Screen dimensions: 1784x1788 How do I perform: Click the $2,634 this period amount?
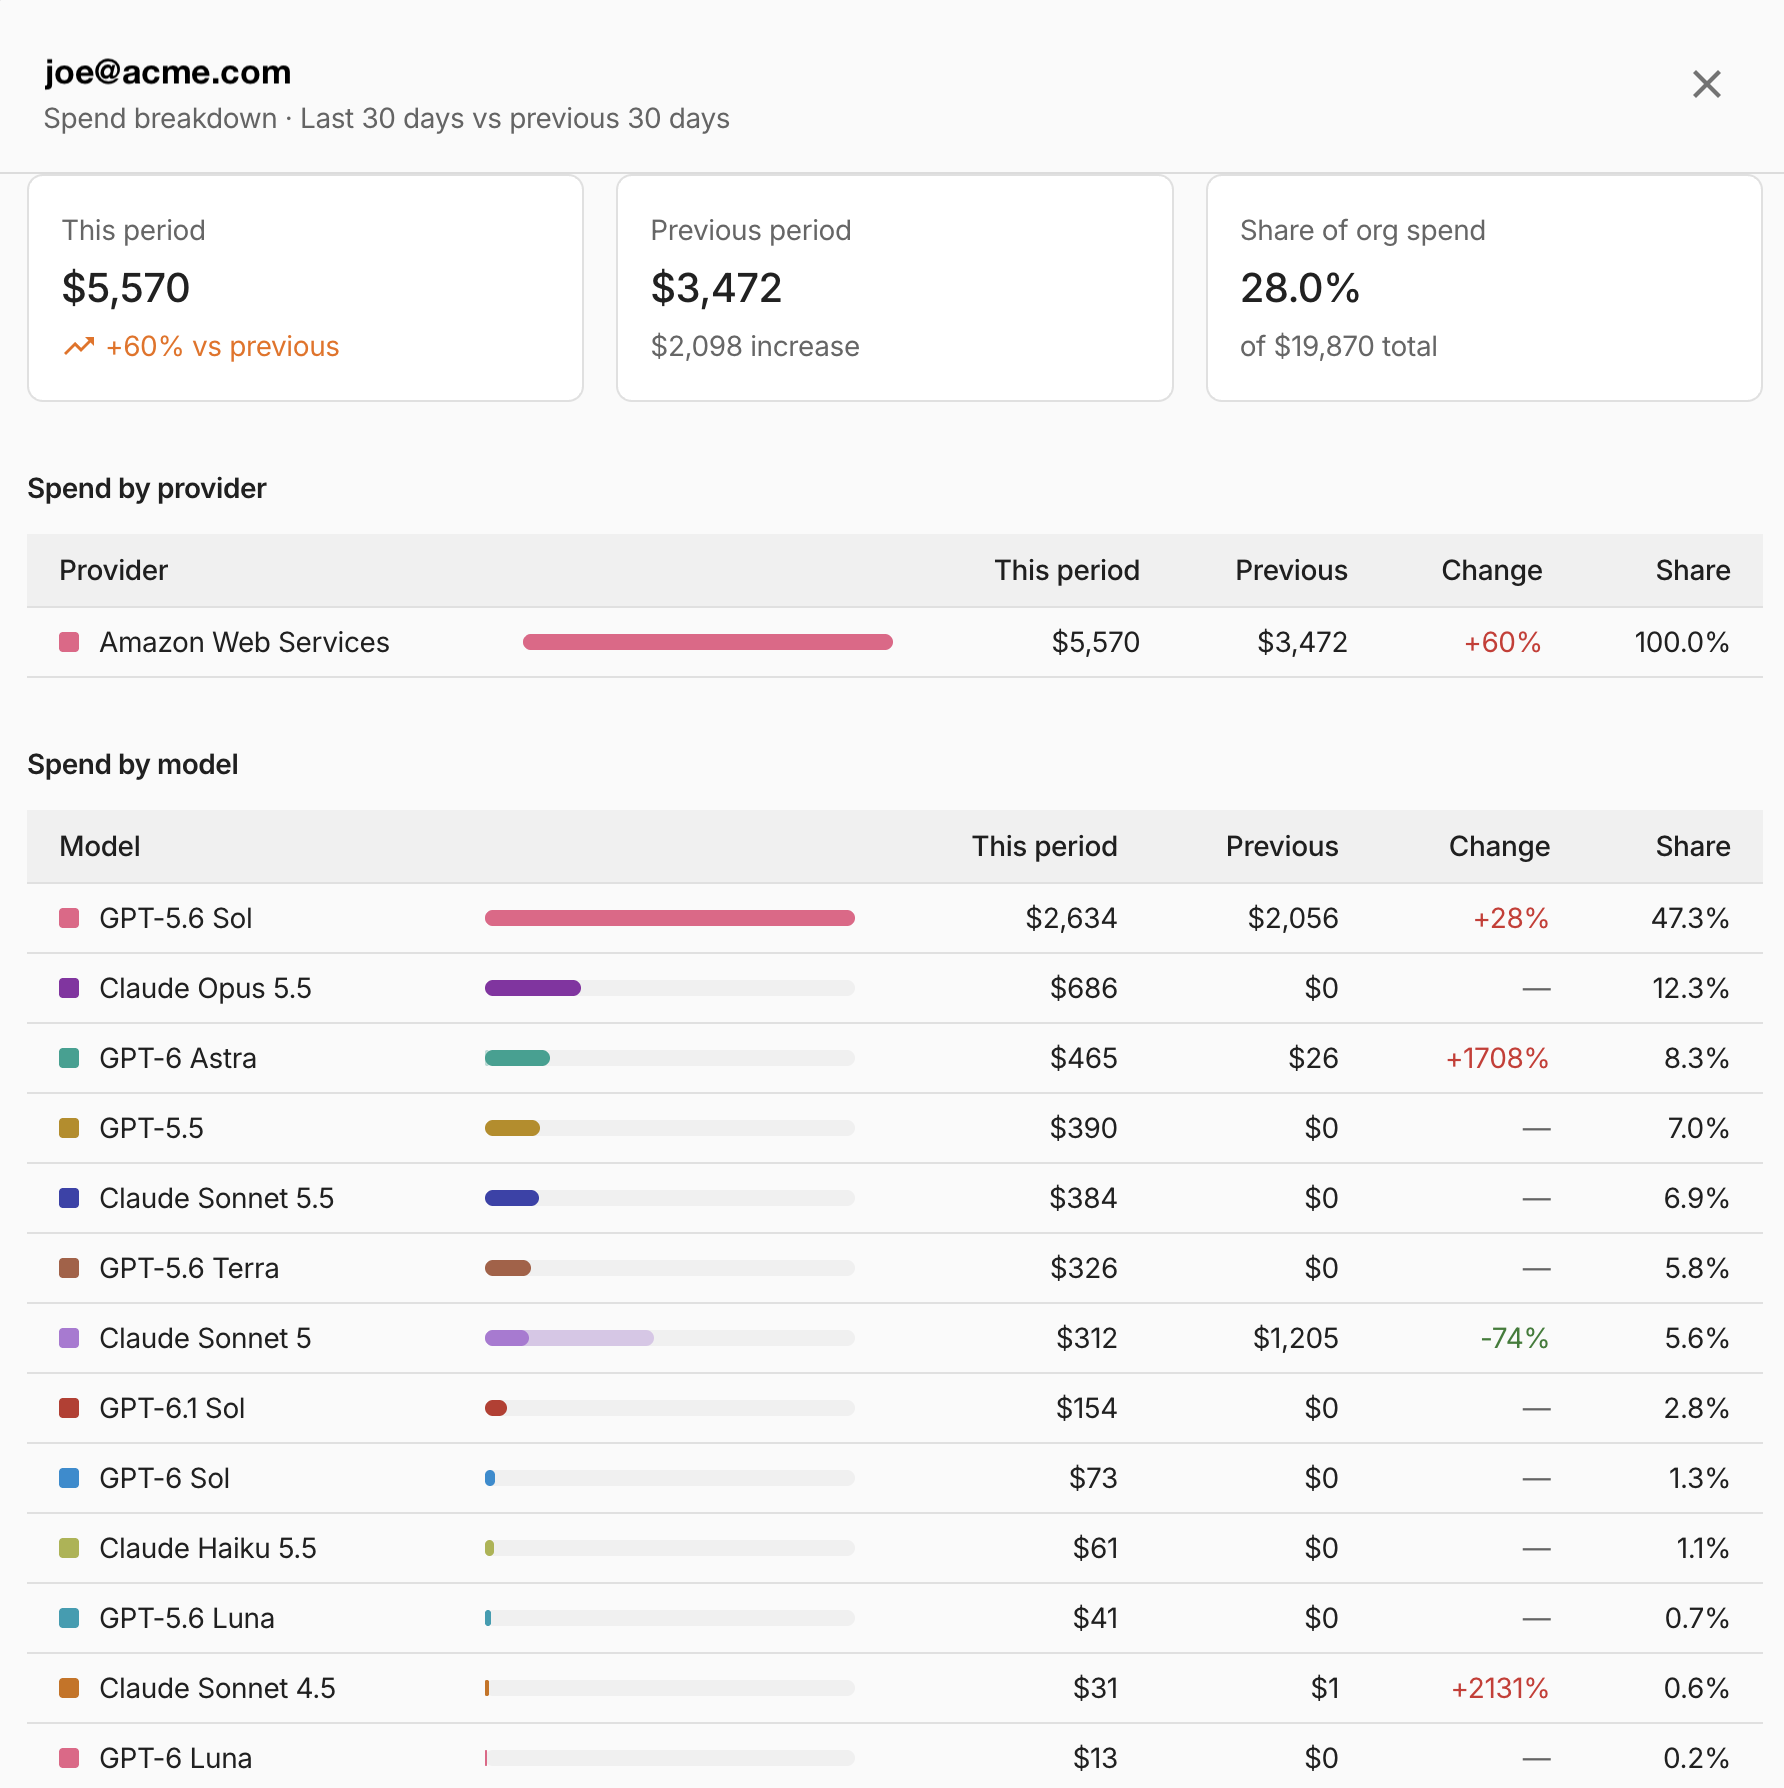click(1071, 918)
